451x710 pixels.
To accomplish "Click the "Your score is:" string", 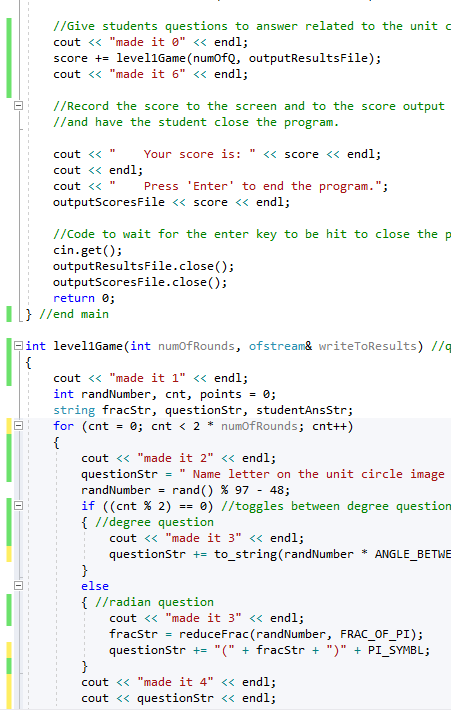I will point(182,154).
